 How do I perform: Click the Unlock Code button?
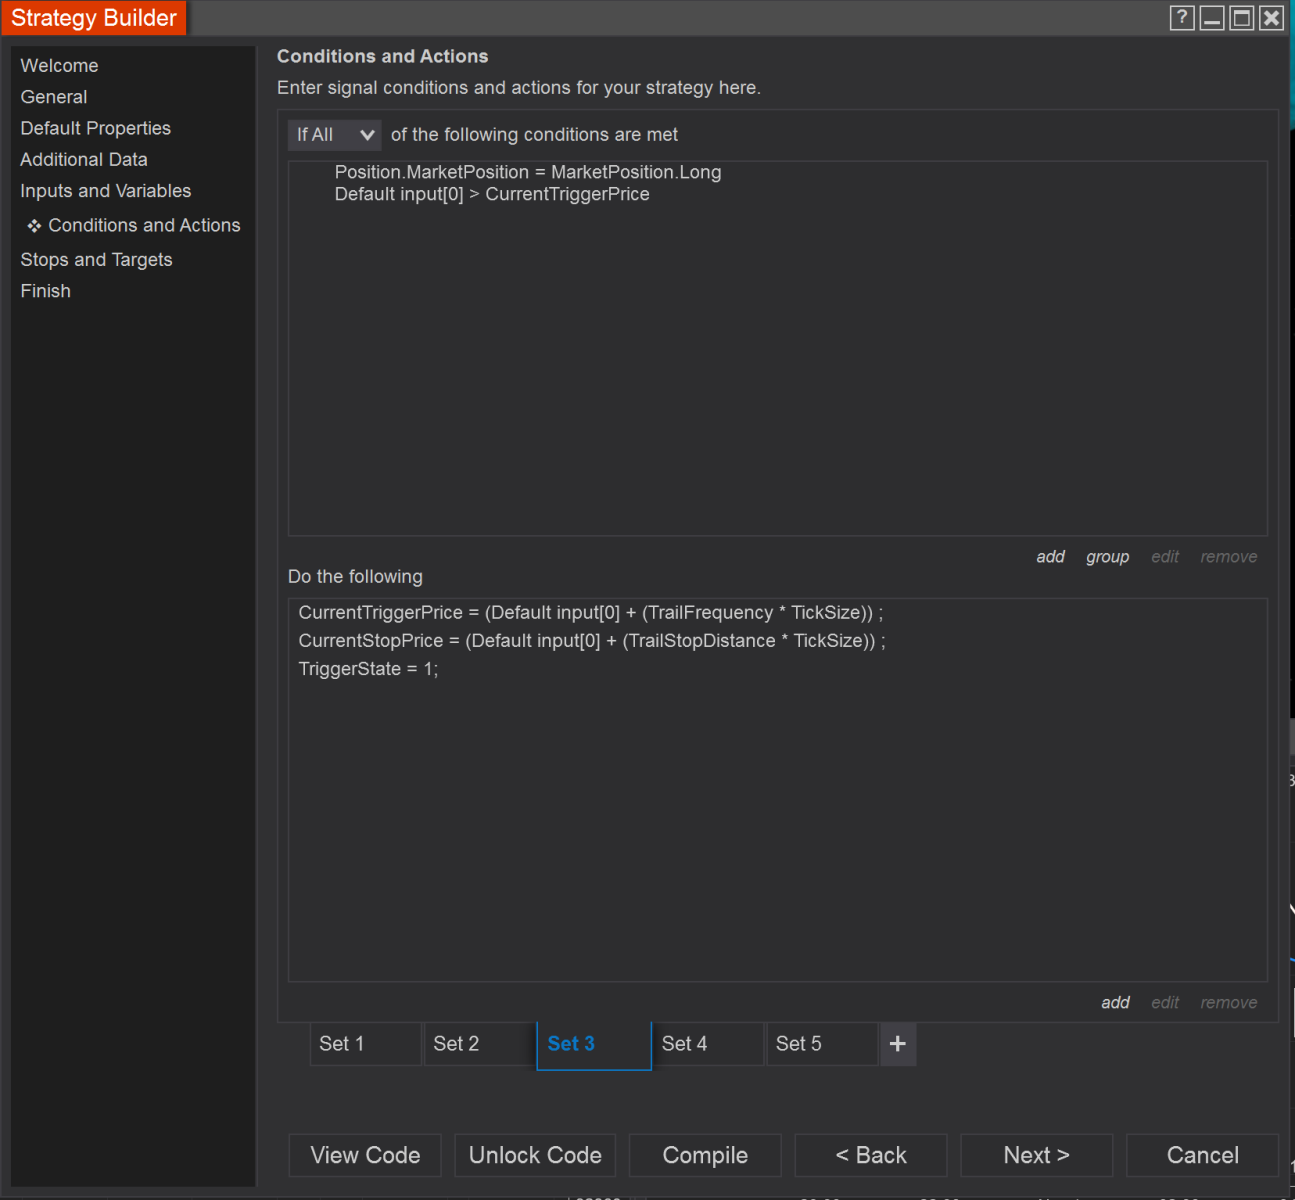click(535, 1156)
